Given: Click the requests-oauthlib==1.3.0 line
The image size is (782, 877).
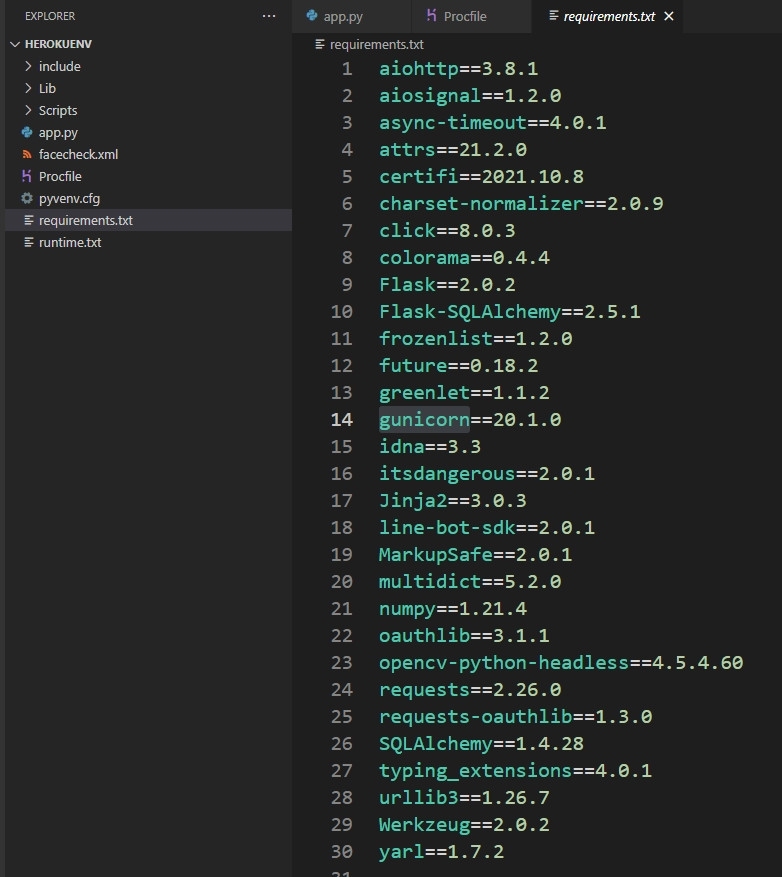Looking at the screenshot, I should [x=515, y=716].
